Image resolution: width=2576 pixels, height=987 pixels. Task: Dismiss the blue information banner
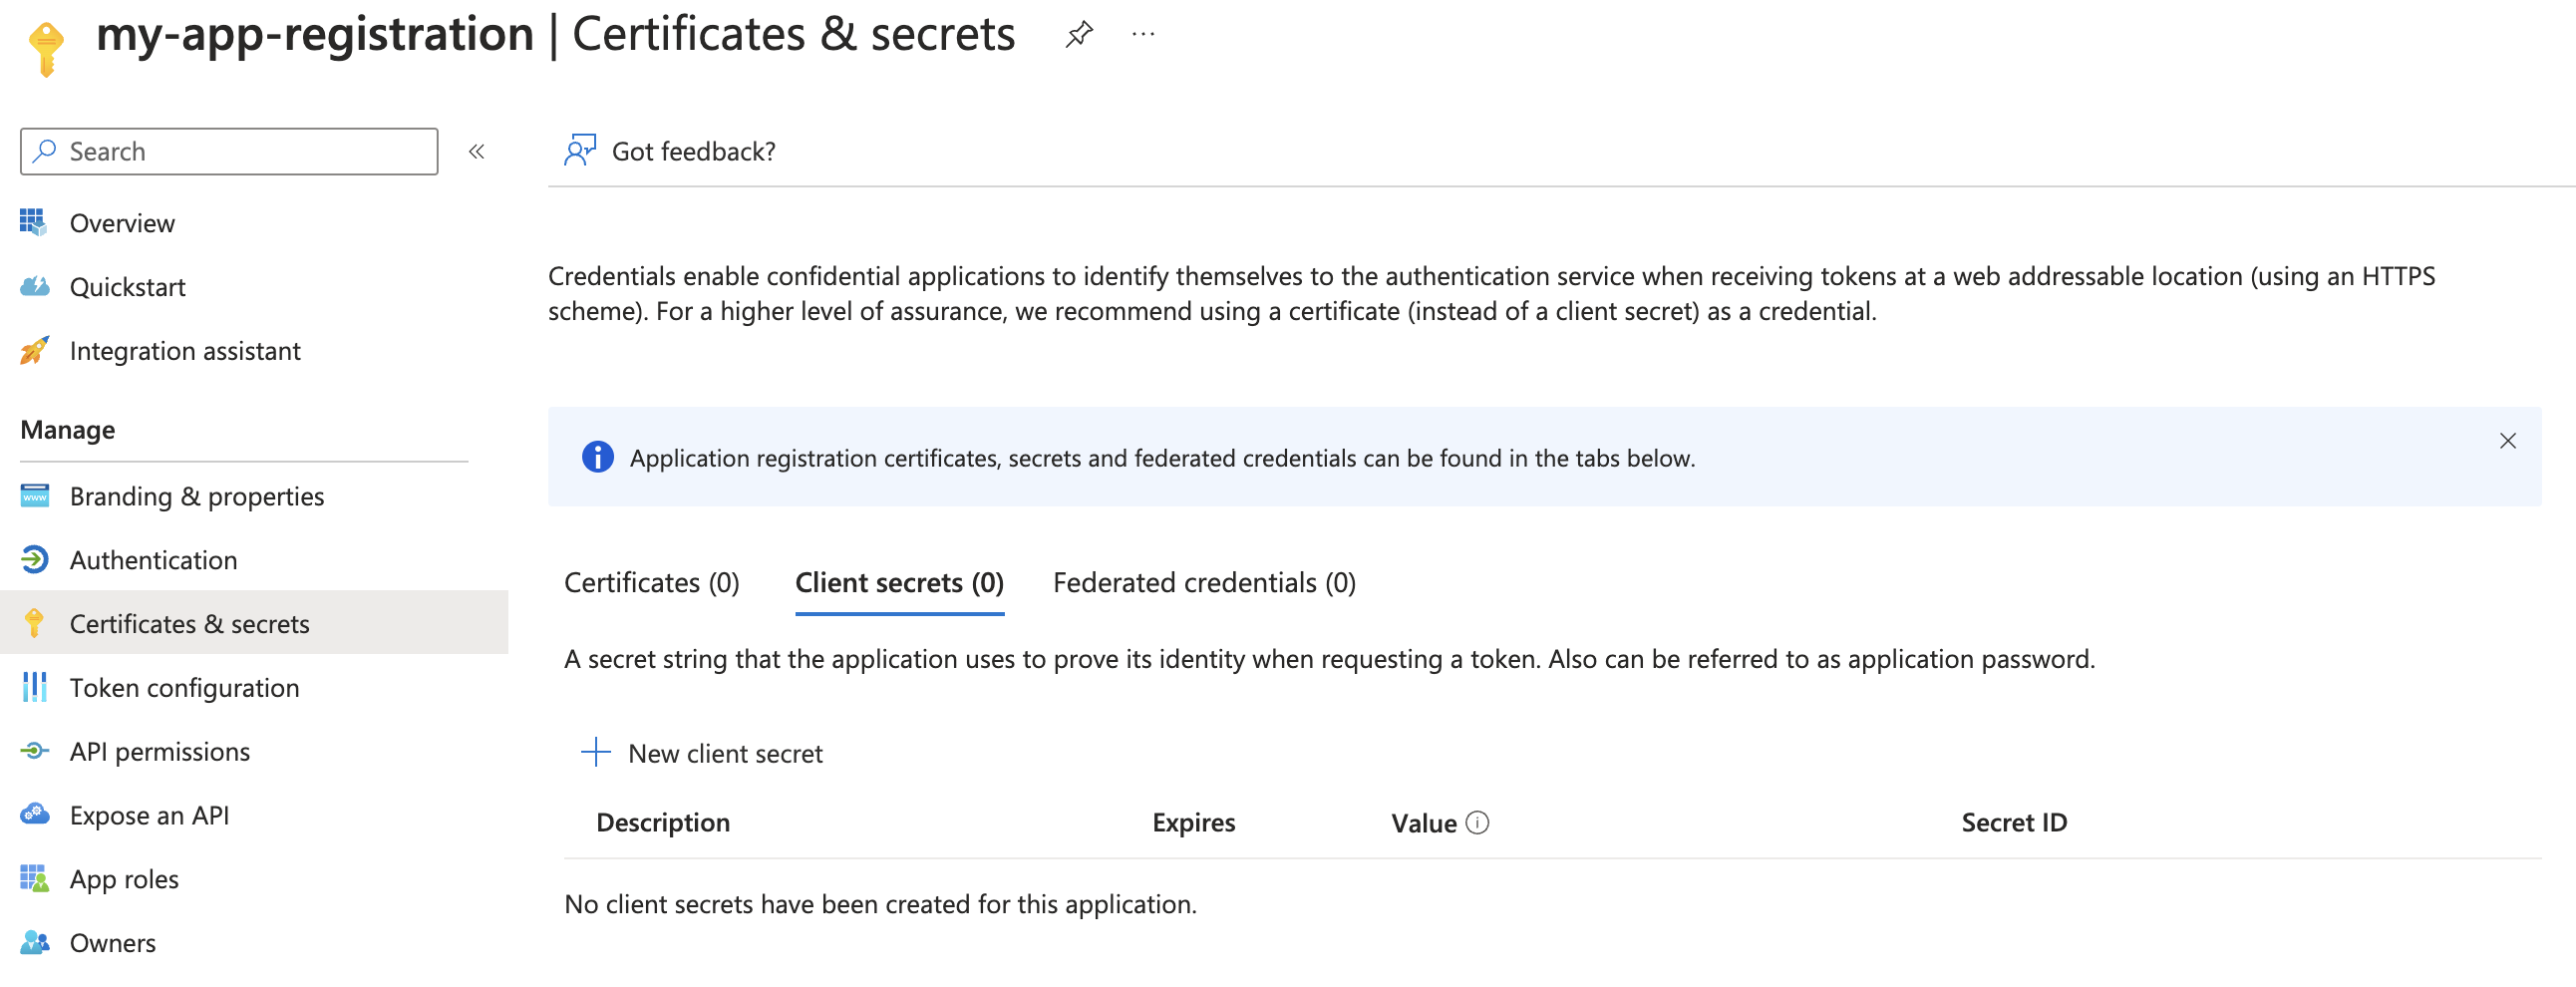click(2508, 440)
